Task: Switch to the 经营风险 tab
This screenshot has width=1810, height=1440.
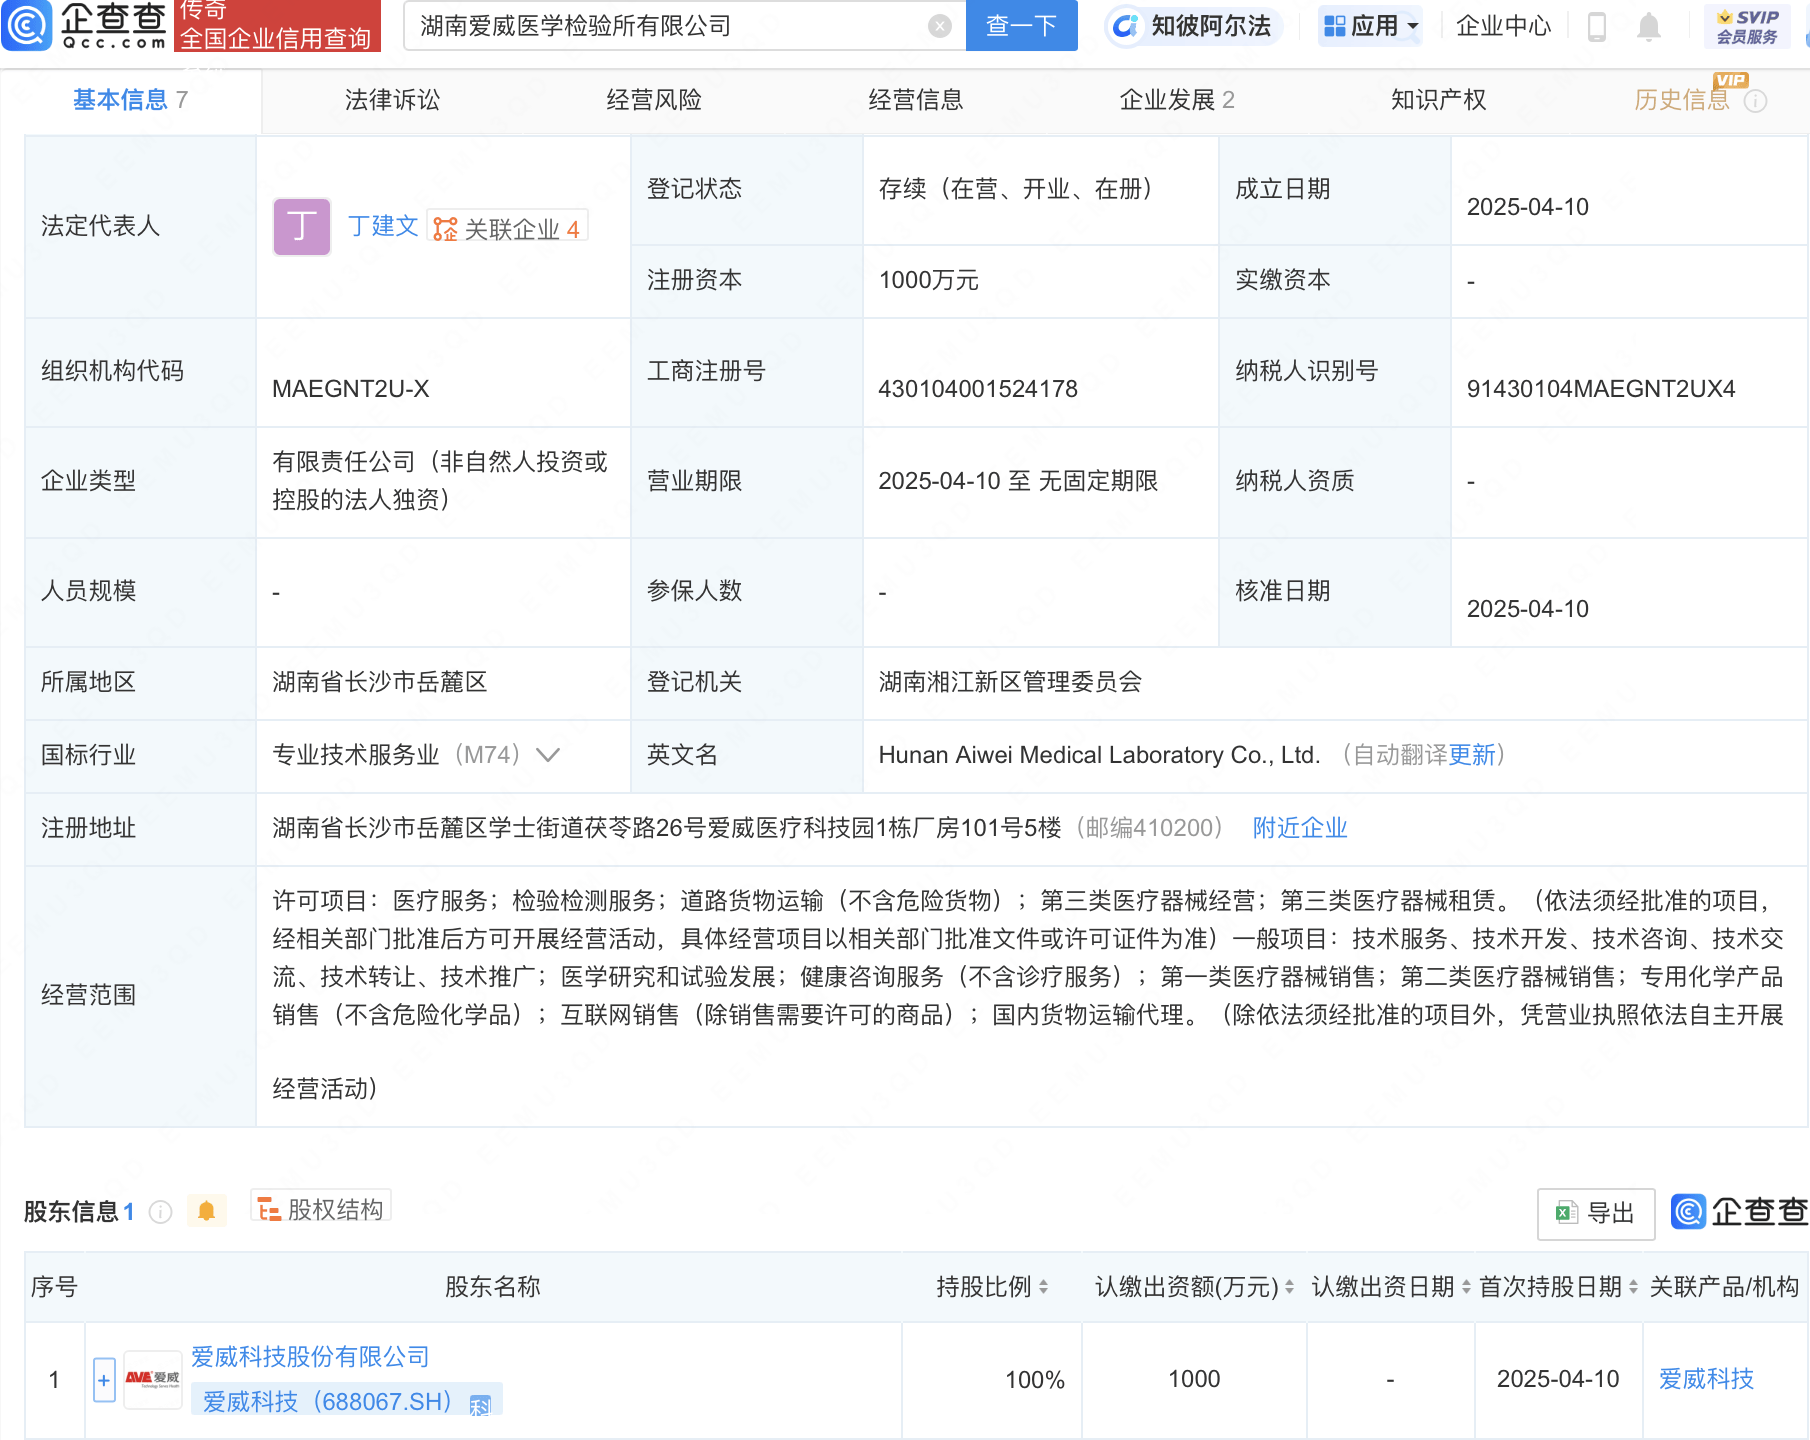Action: click(x=654, y=100)
